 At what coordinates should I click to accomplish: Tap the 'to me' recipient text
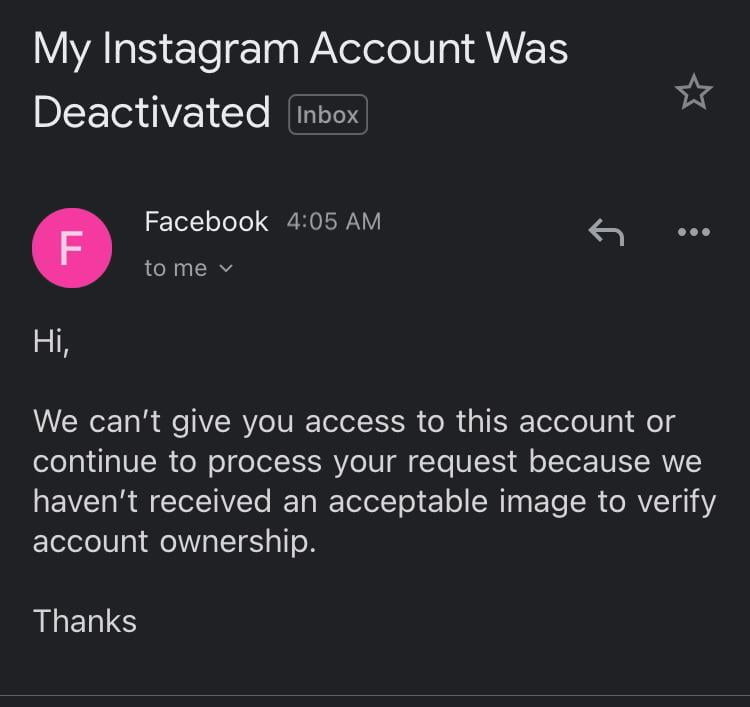tap(176, 268)
